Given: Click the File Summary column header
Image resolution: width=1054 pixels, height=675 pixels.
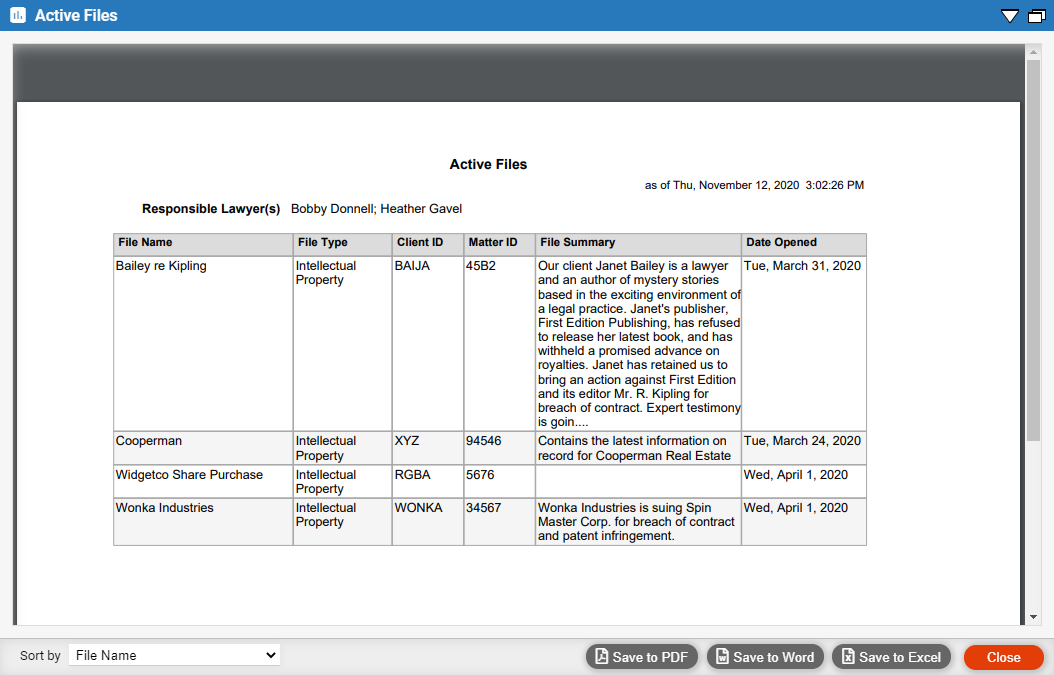Looking at the screenshot, I should click(638, 244).
